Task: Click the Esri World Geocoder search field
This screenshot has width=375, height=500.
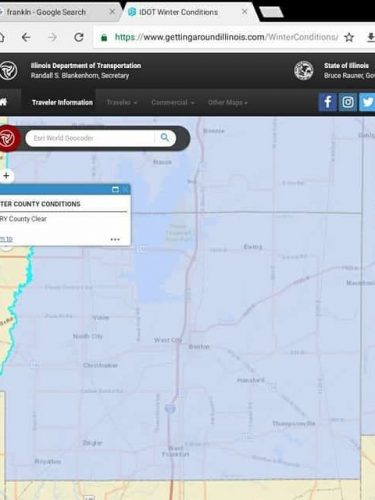Action: pos(90,138)
